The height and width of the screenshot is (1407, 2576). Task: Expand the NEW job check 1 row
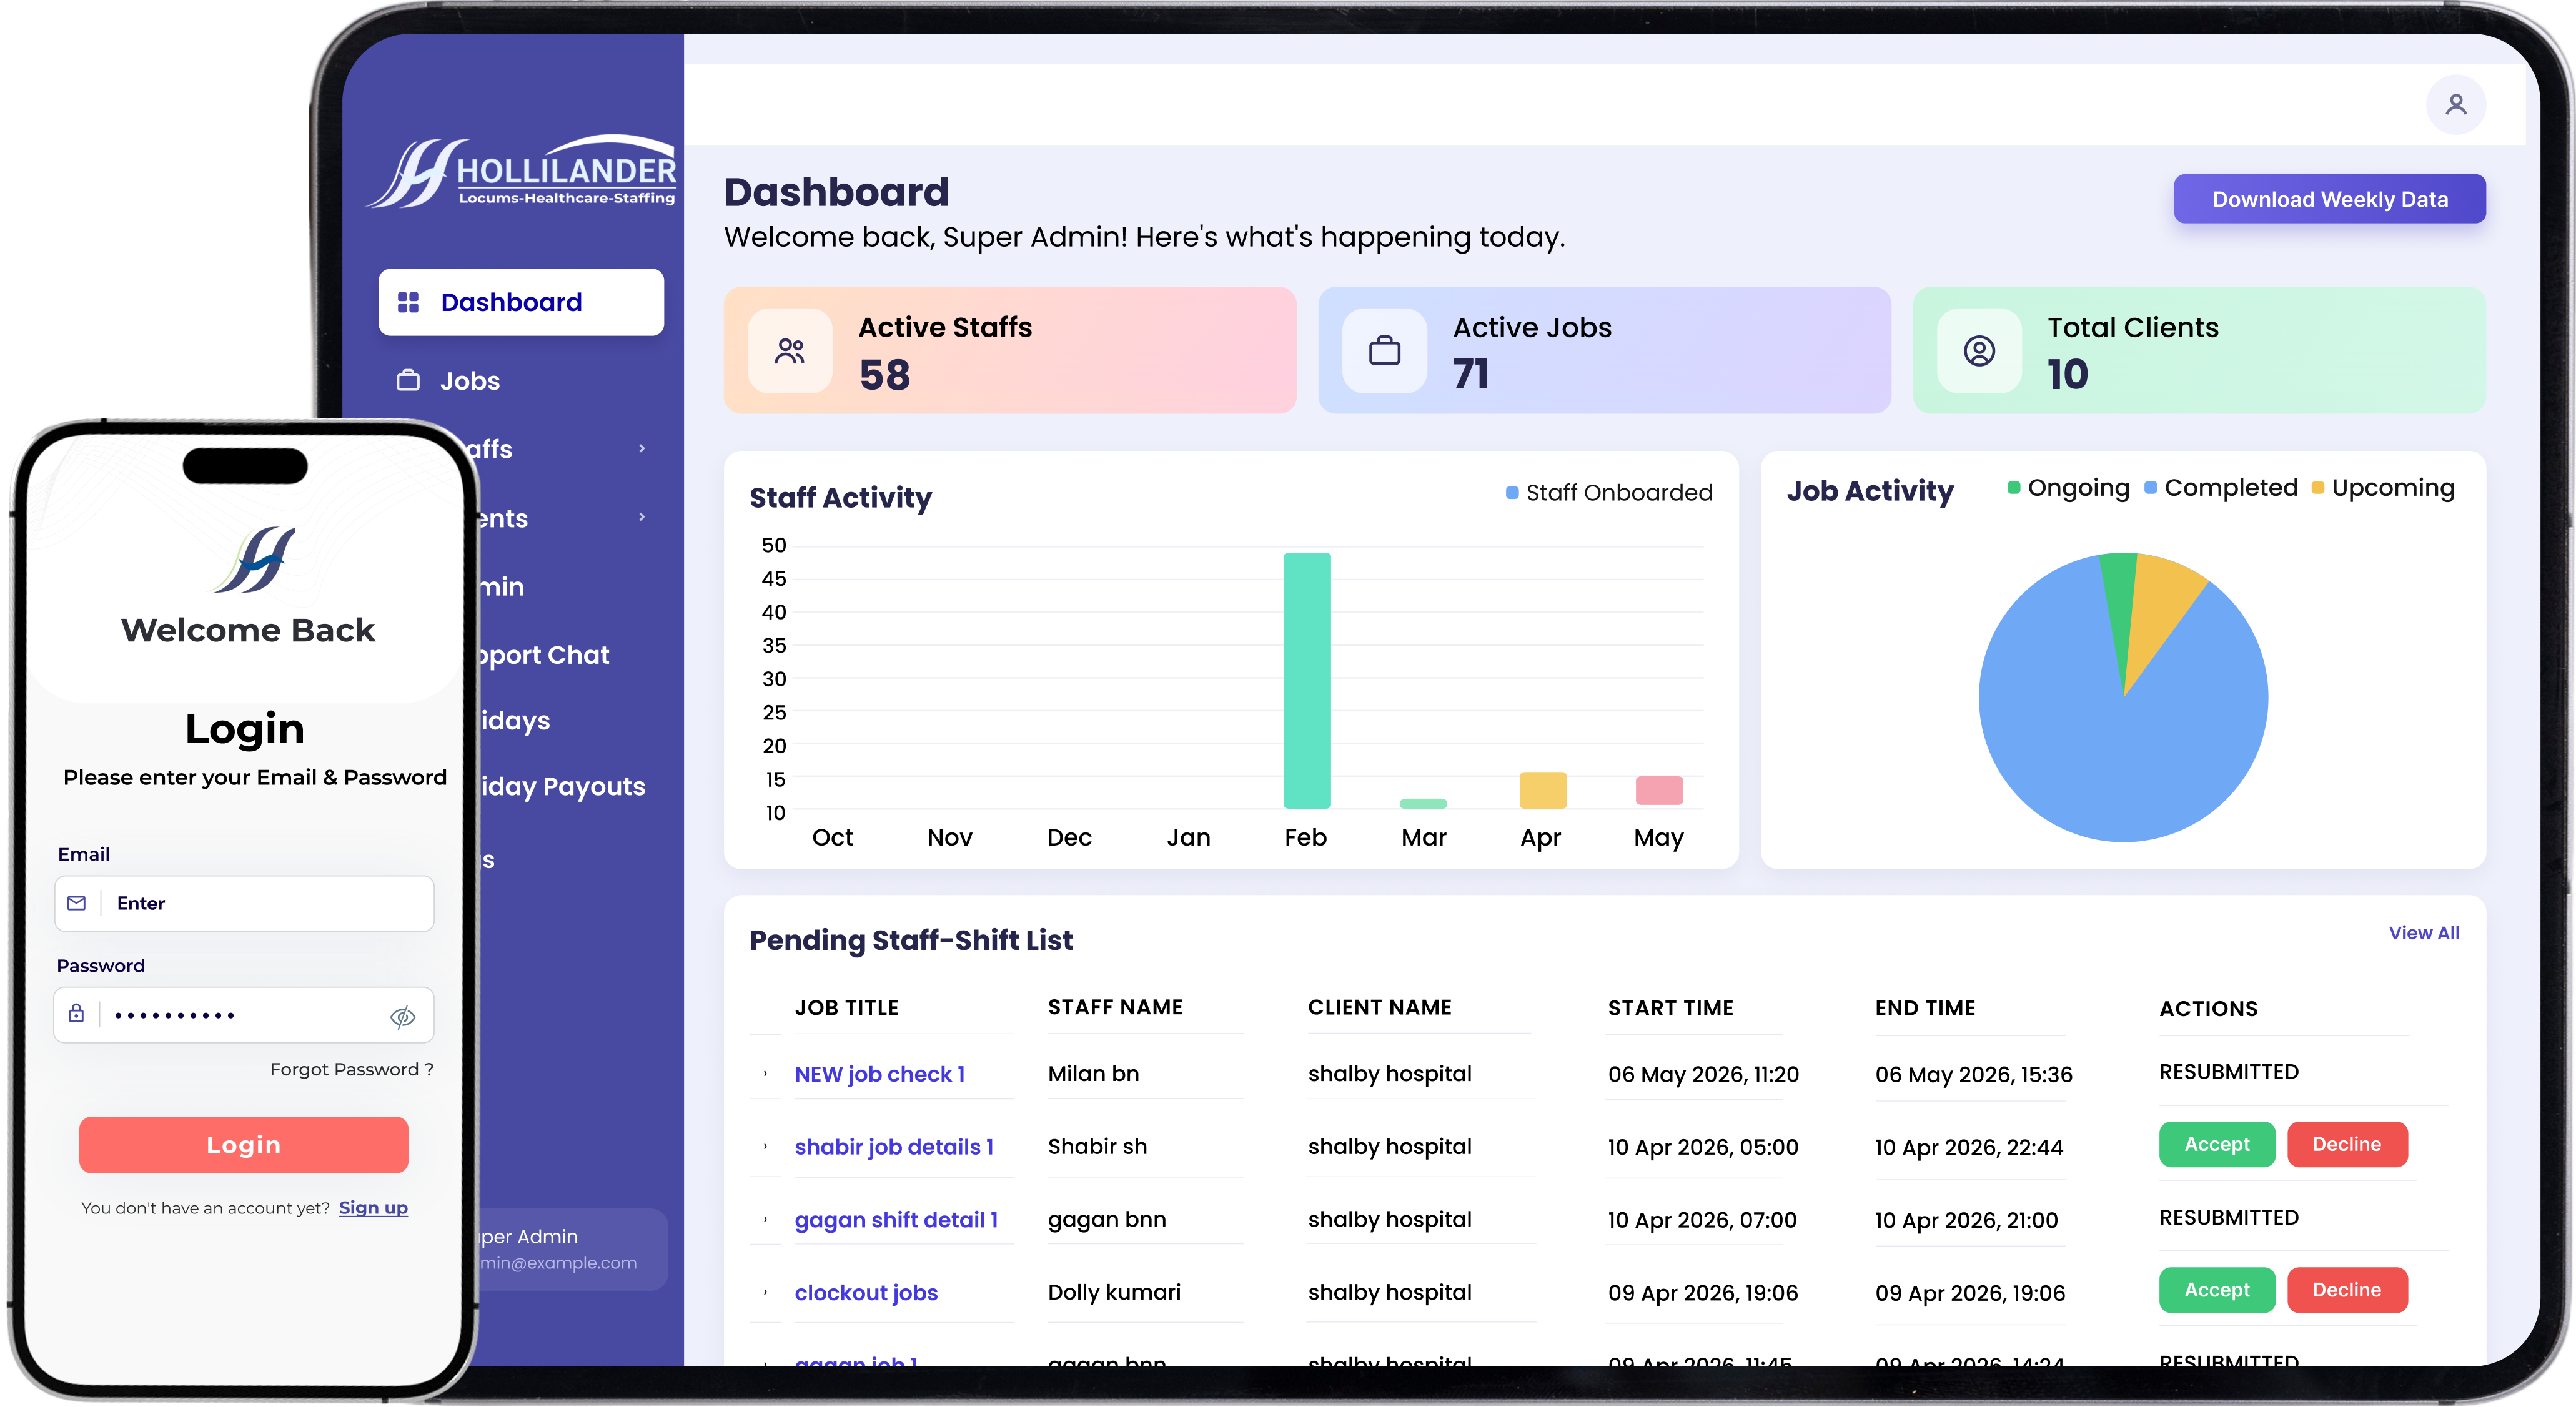click(x=765, y=1074)
